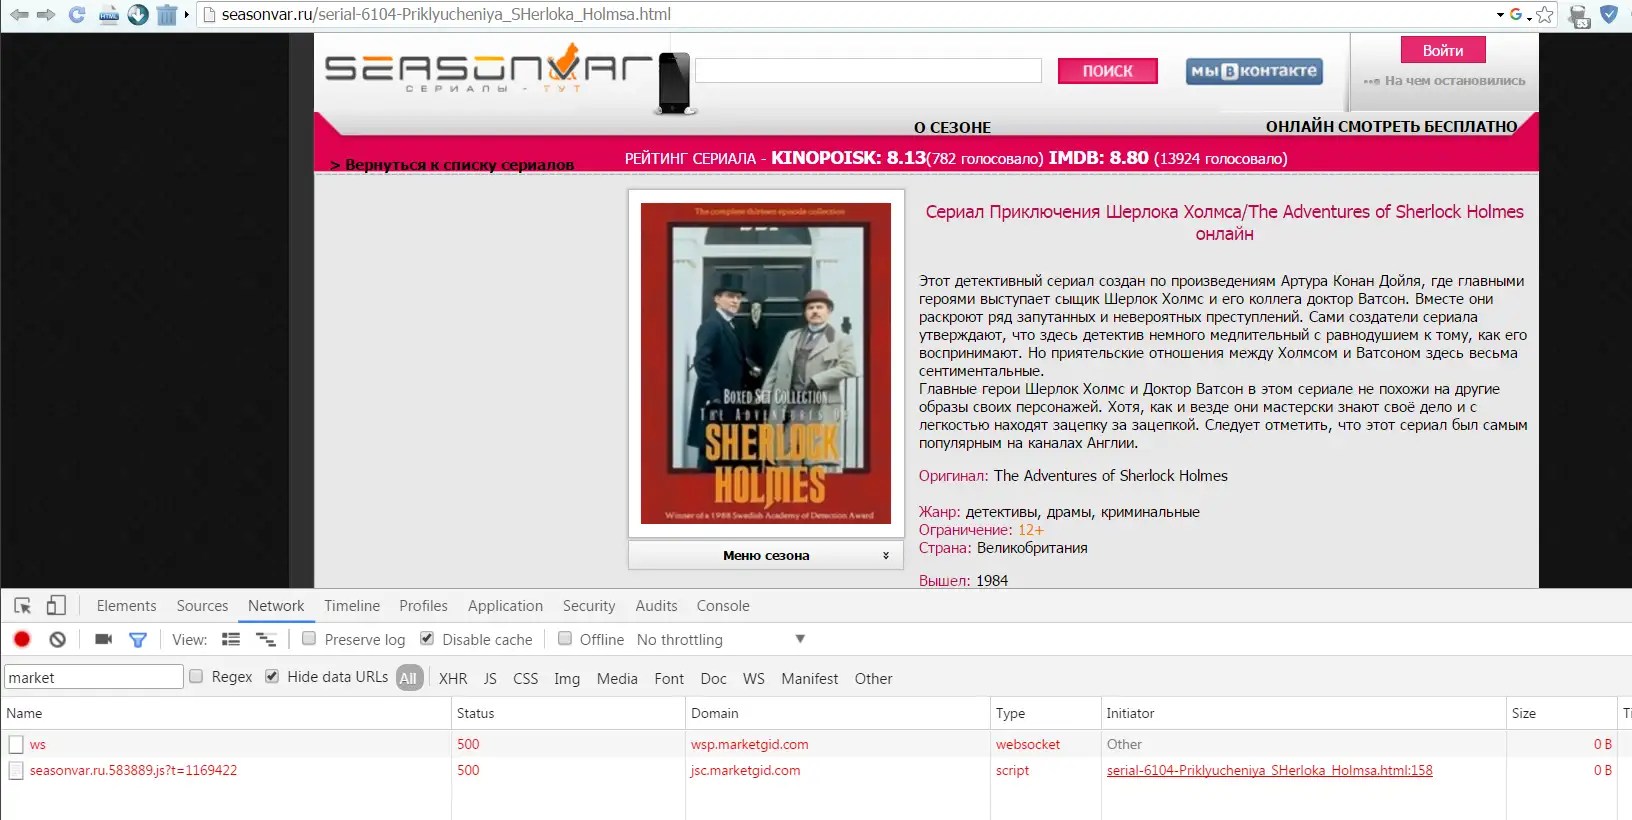Focus the site search field

click(868, 71)
